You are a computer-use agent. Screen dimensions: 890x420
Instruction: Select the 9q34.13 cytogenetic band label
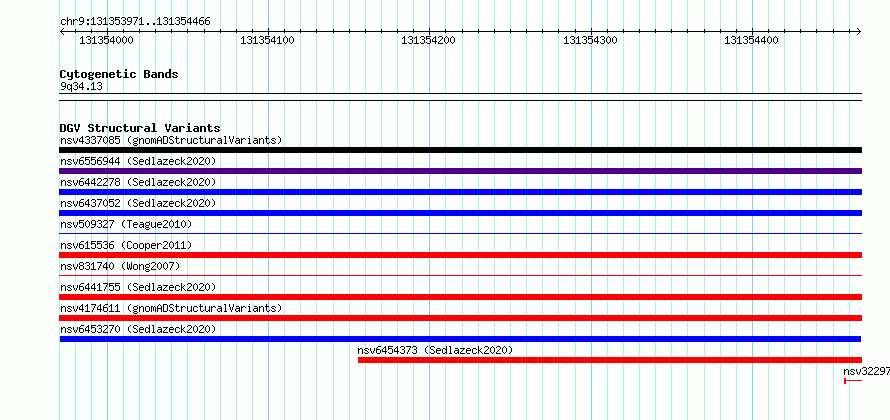[81, 87]
